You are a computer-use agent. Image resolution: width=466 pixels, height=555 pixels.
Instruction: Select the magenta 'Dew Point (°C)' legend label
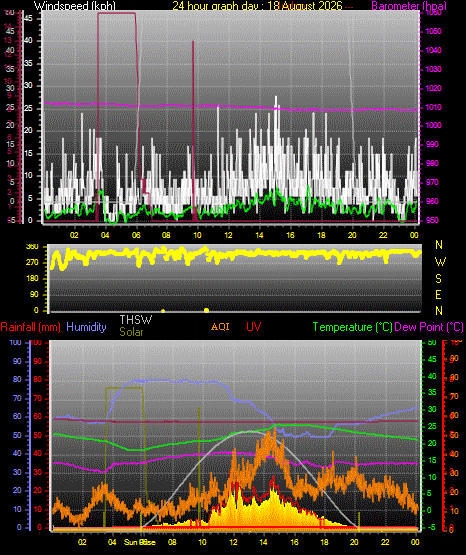429,327
